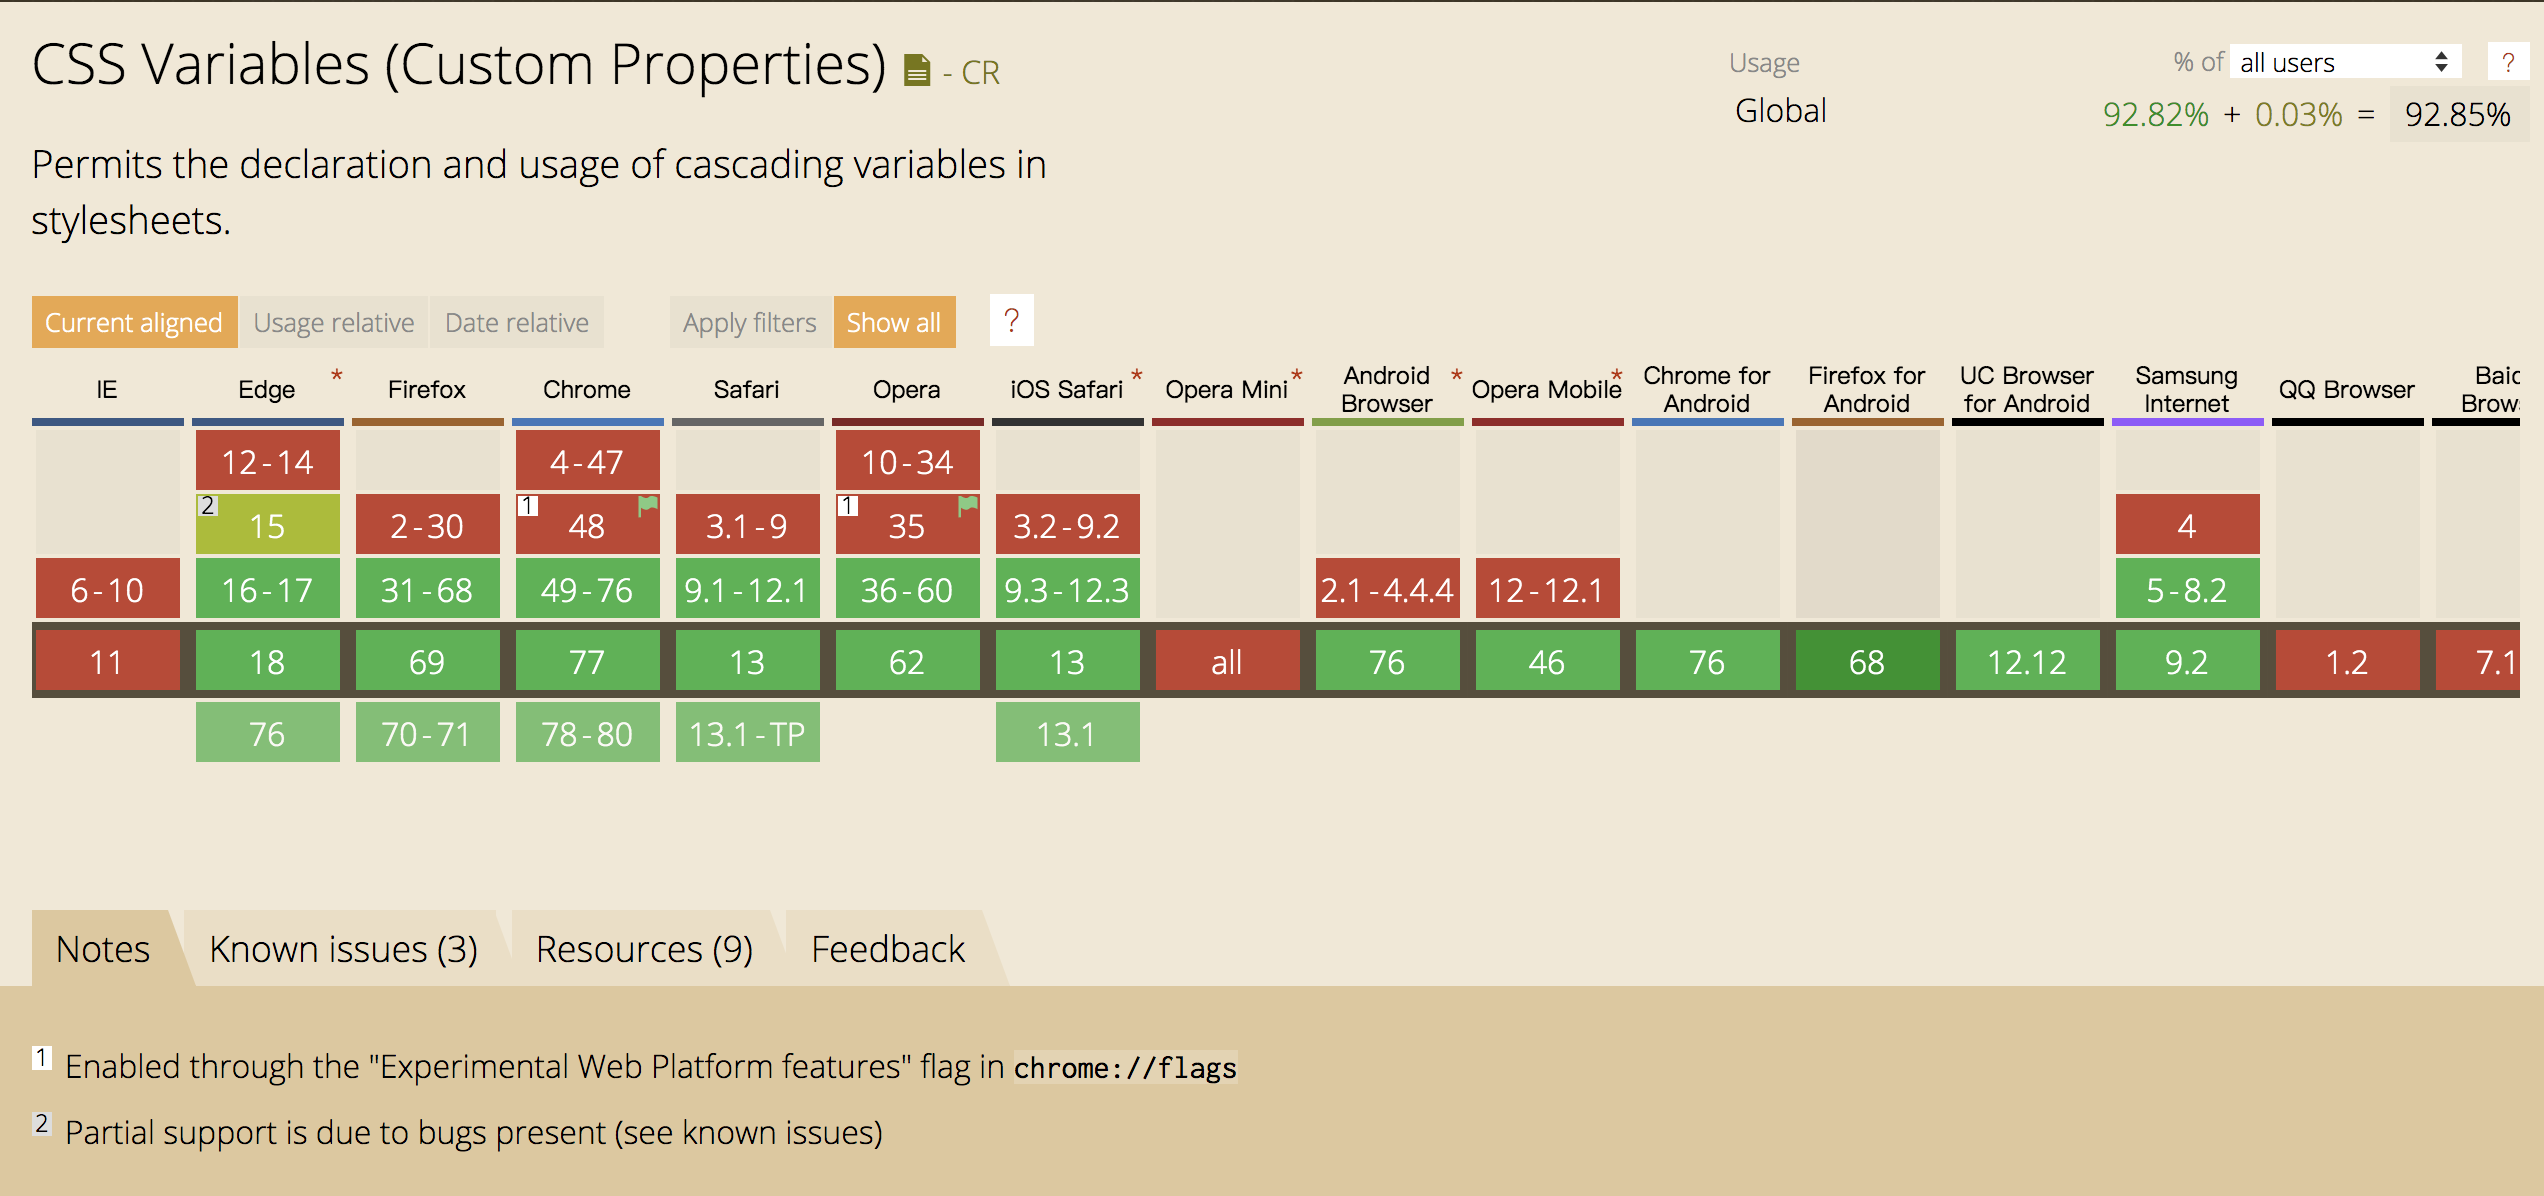Expand Chrome versions 4-47 cell
This screenshot has height=1196, width=2544.
tap(587, 462)
